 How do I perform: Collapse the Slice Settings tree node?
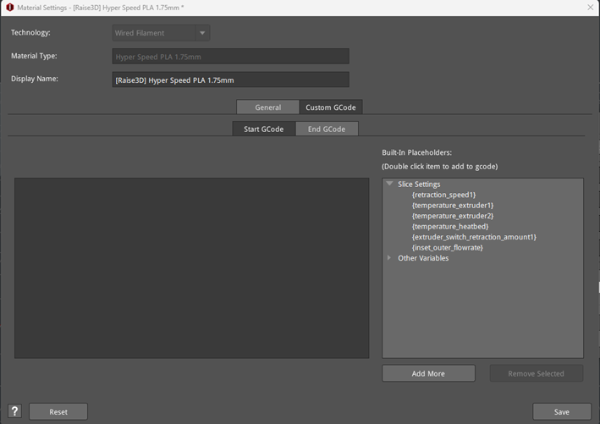(389, 184)
